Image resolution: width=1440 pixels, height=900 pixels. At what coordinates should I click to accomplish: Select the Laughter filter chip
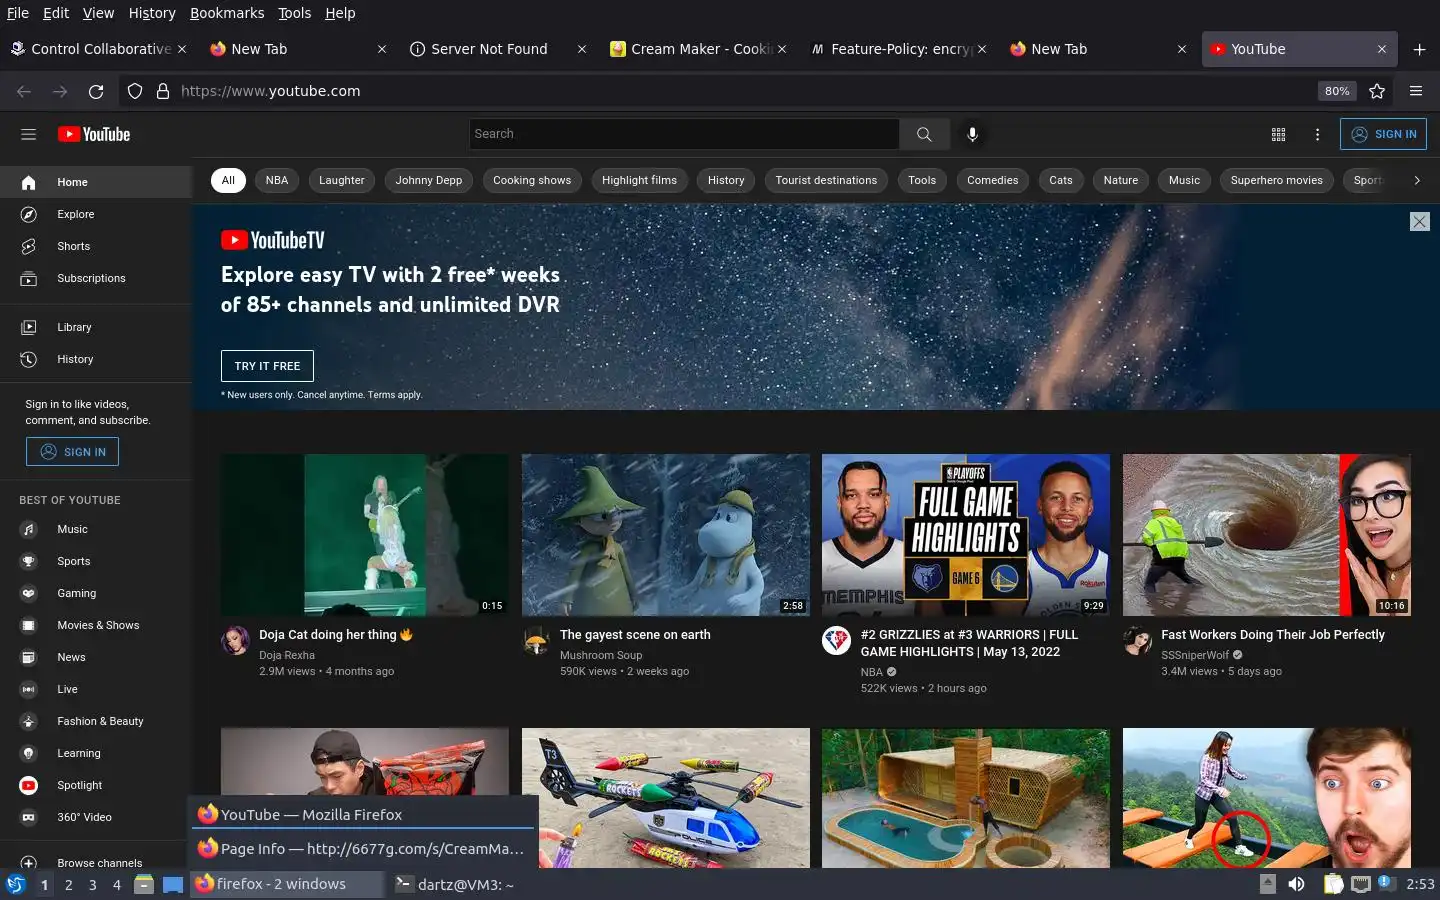point(342,180)
